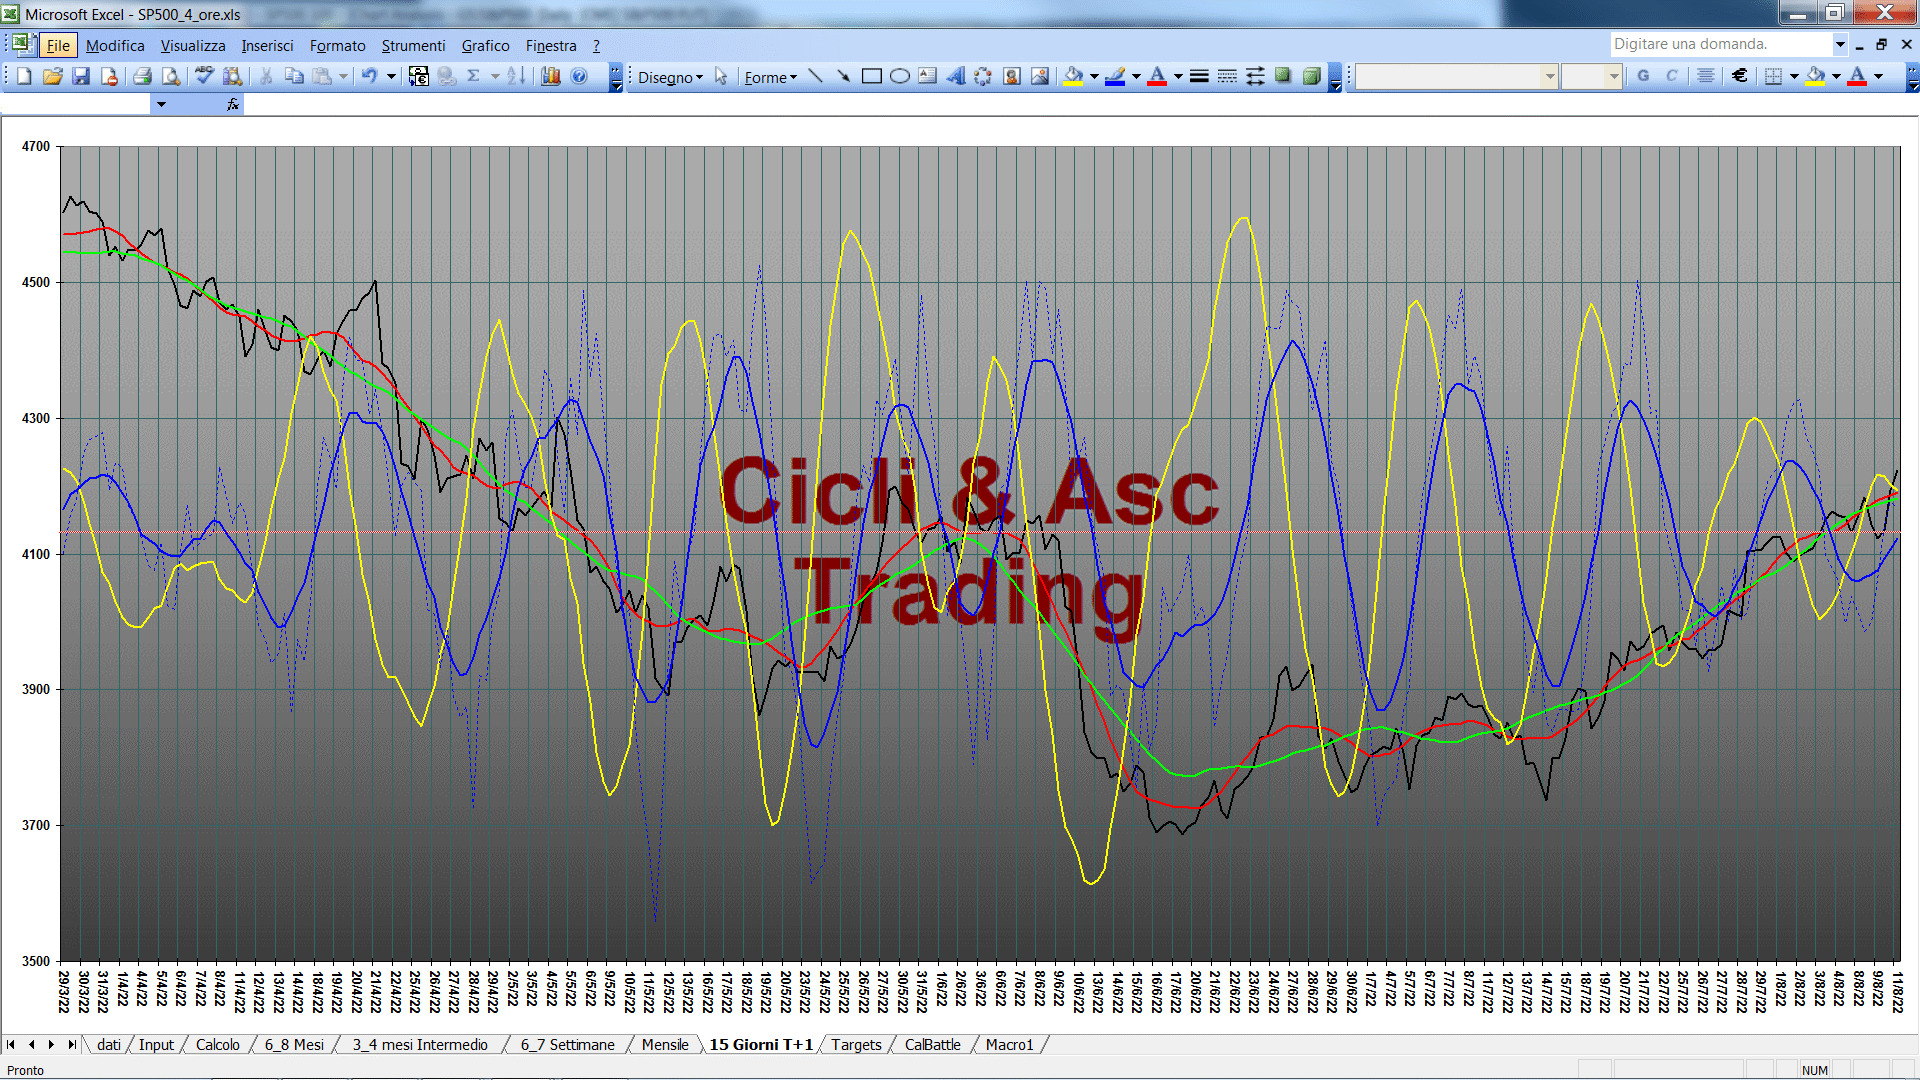Click the Euro conversion toolbar icon
The height and width of the screenshot is (1080, 1920).
[419, 76]
